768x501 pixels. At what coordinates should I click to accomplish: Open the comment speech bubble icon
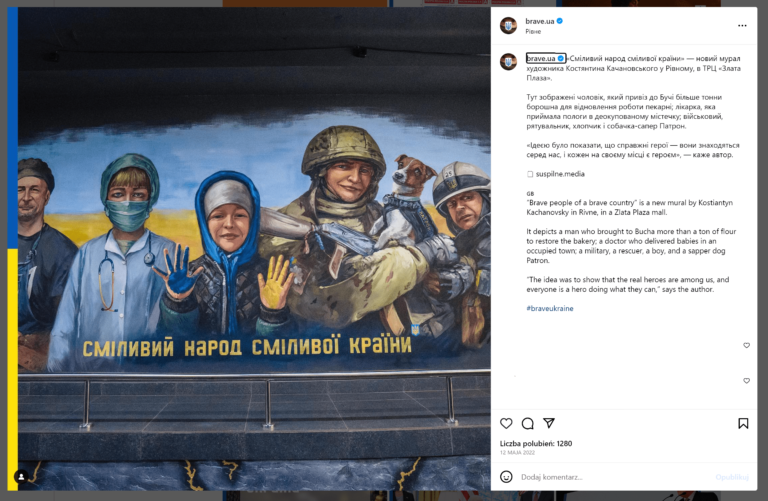coord(528,424)
